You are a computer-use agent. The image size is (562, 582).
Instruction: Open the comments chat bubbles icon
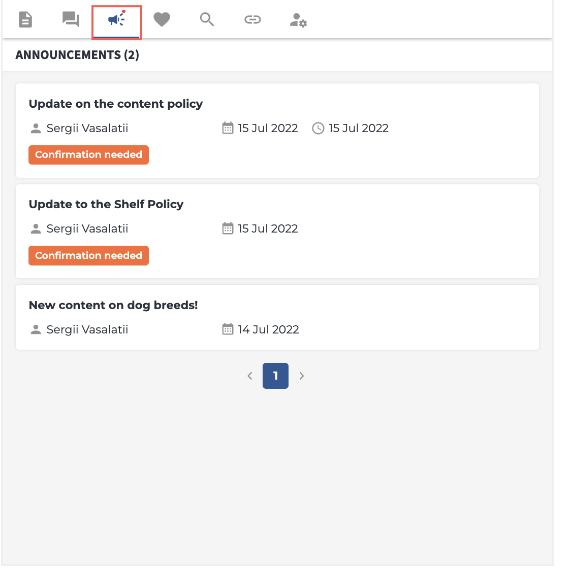point(71,19)
